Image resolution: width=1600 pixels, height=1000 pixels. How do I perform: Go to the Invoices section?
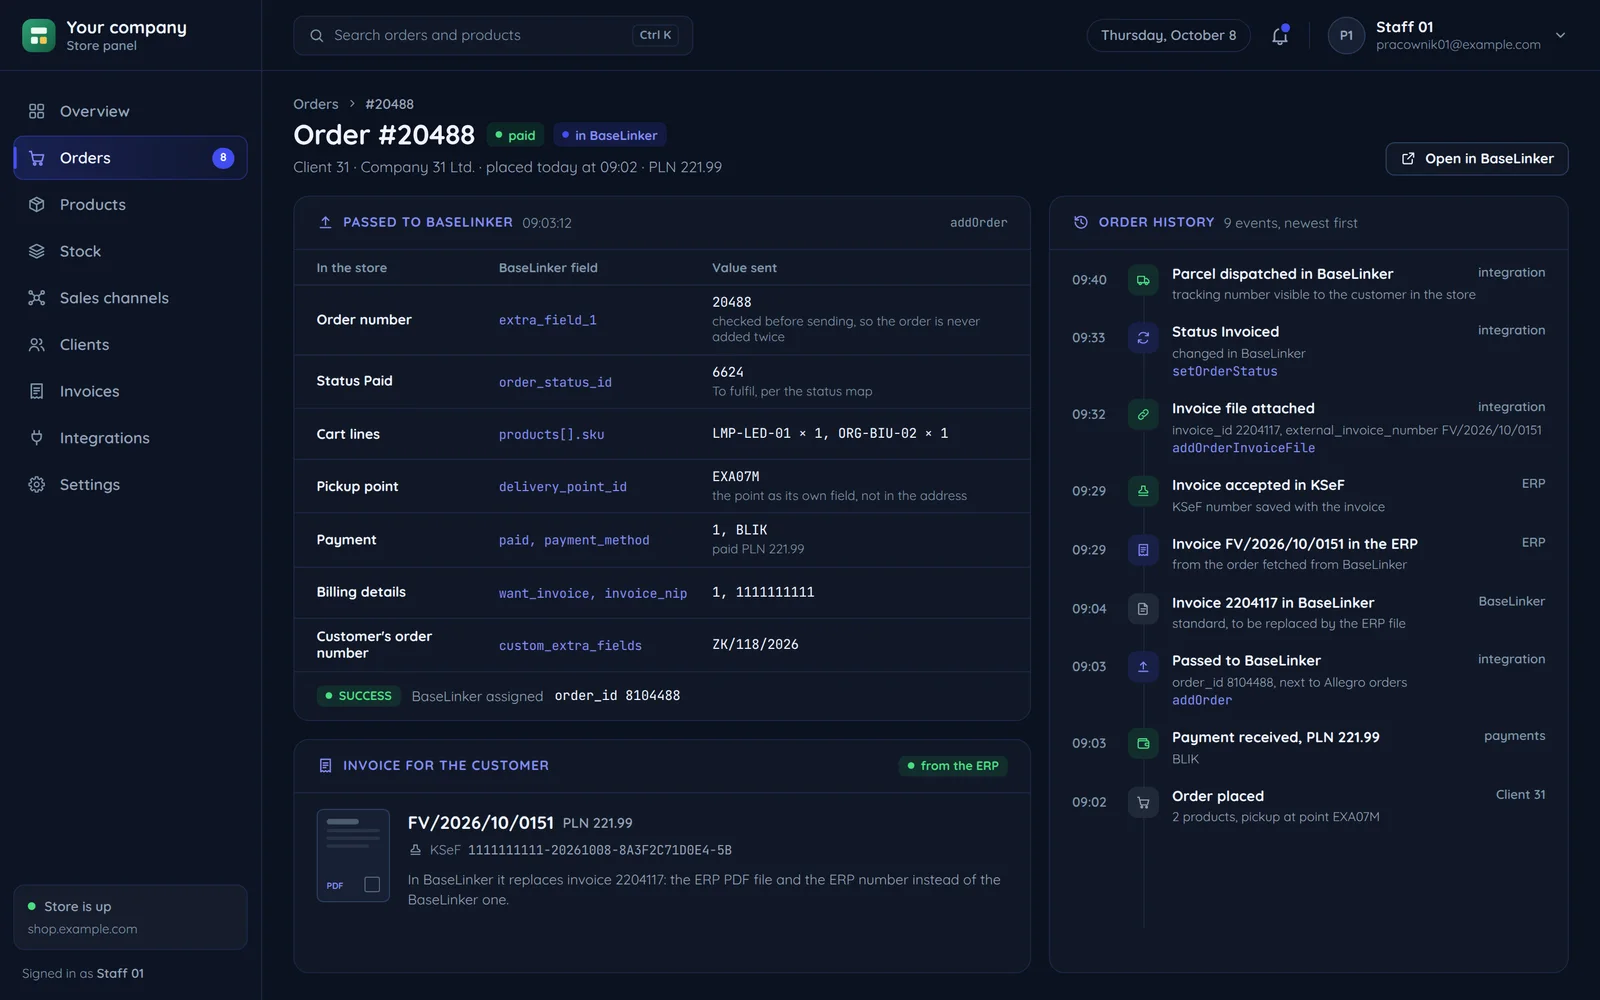(x=130, y=391)
